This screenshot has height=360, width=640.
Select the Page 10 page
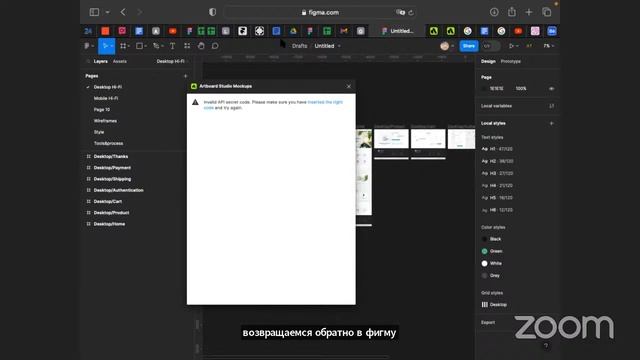tap(102, 110)
